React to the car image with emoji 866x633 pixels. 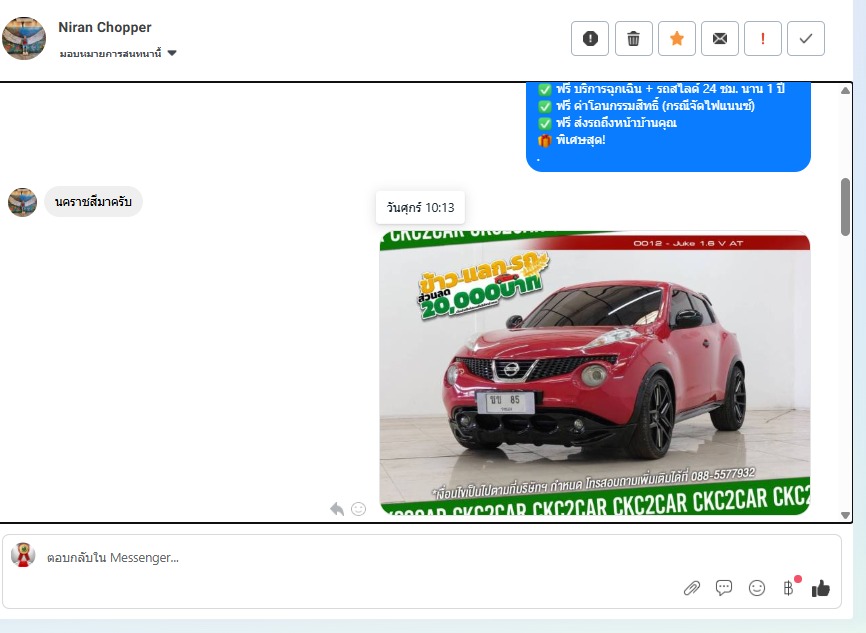tap(358, 509)
